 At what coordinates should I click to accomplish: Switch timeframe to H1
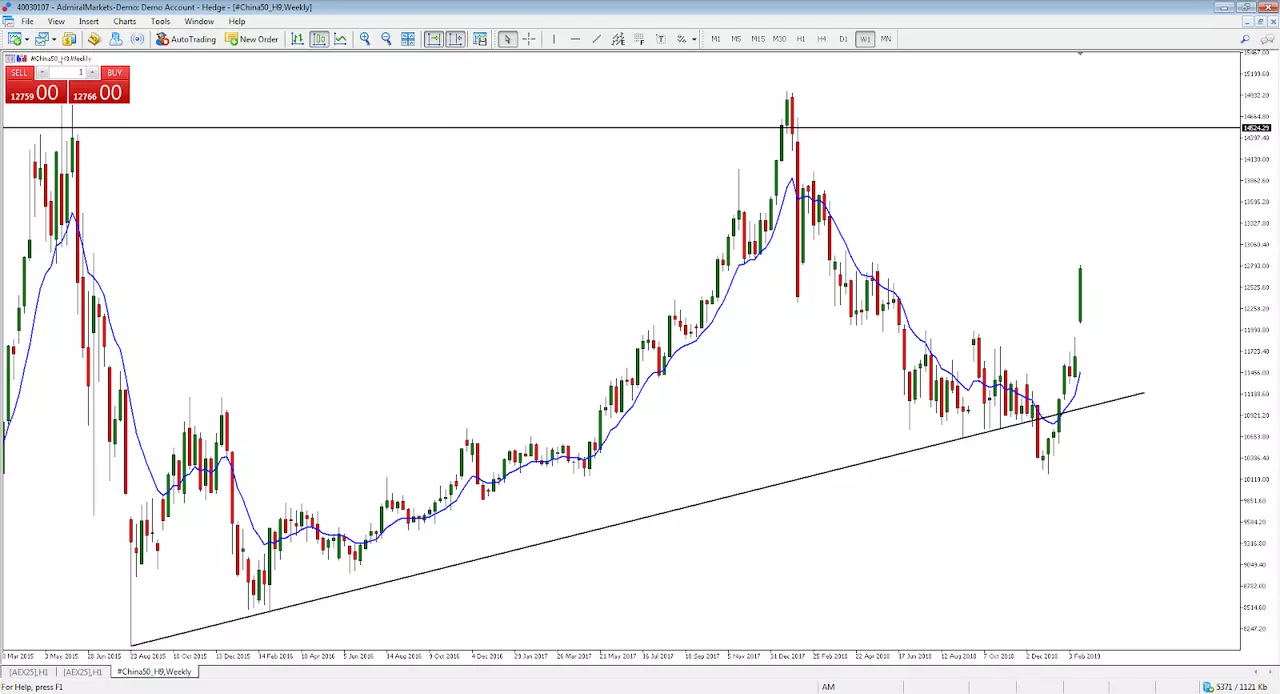pos(801,39)
